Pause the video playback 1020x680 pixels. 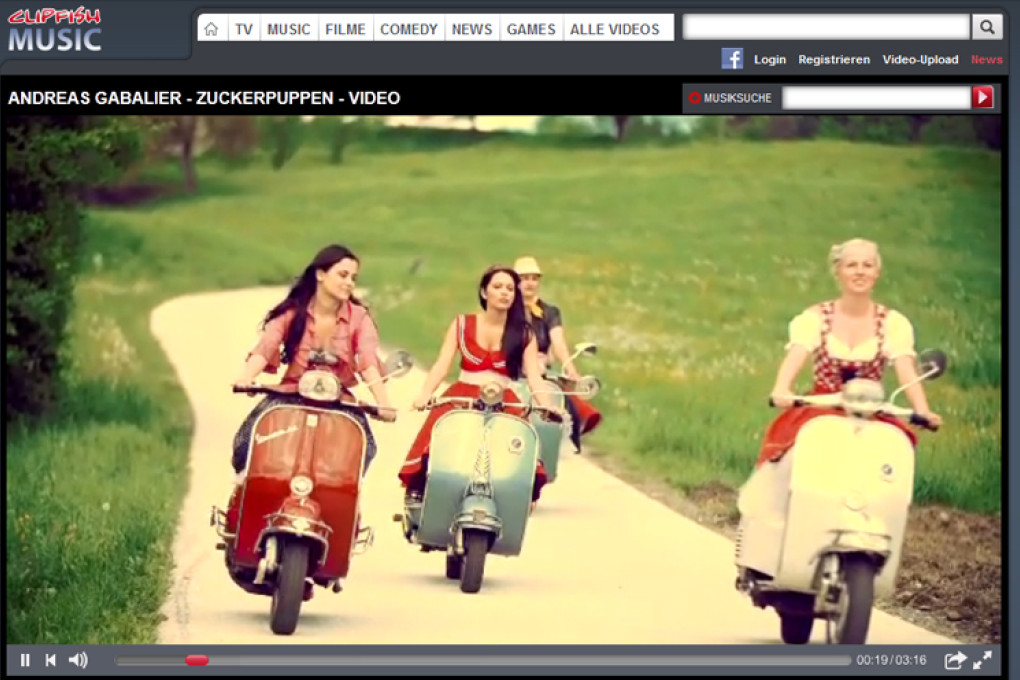tap(25, 660)
